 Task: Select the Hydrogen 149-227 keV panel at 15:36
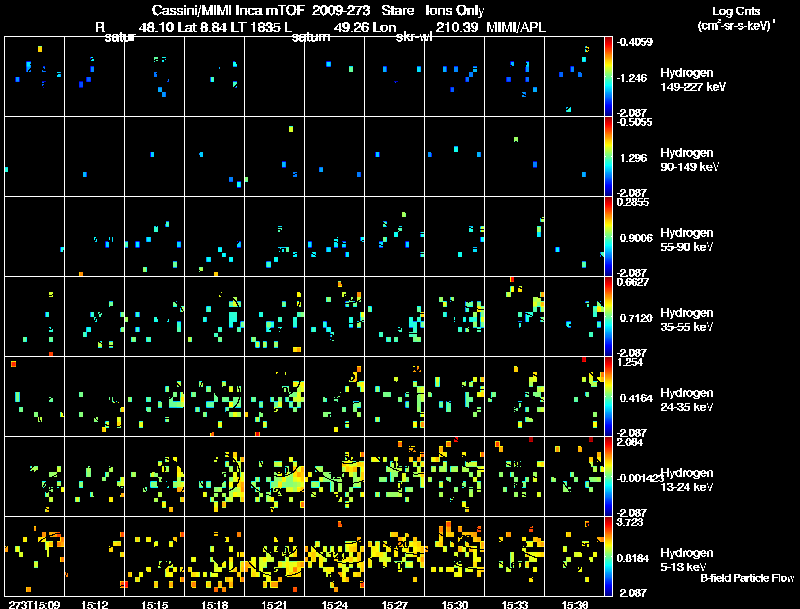574,77
